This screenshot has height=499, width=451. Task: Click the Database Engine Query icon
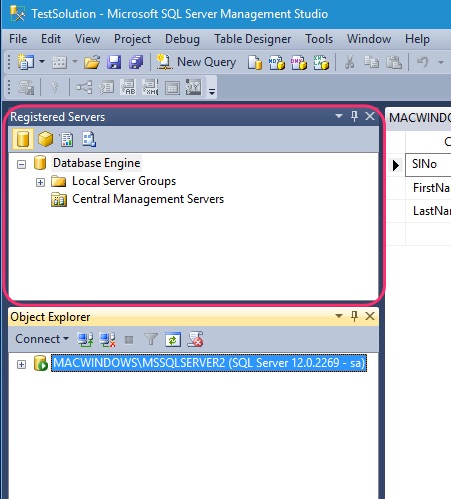tap(255, 62)
